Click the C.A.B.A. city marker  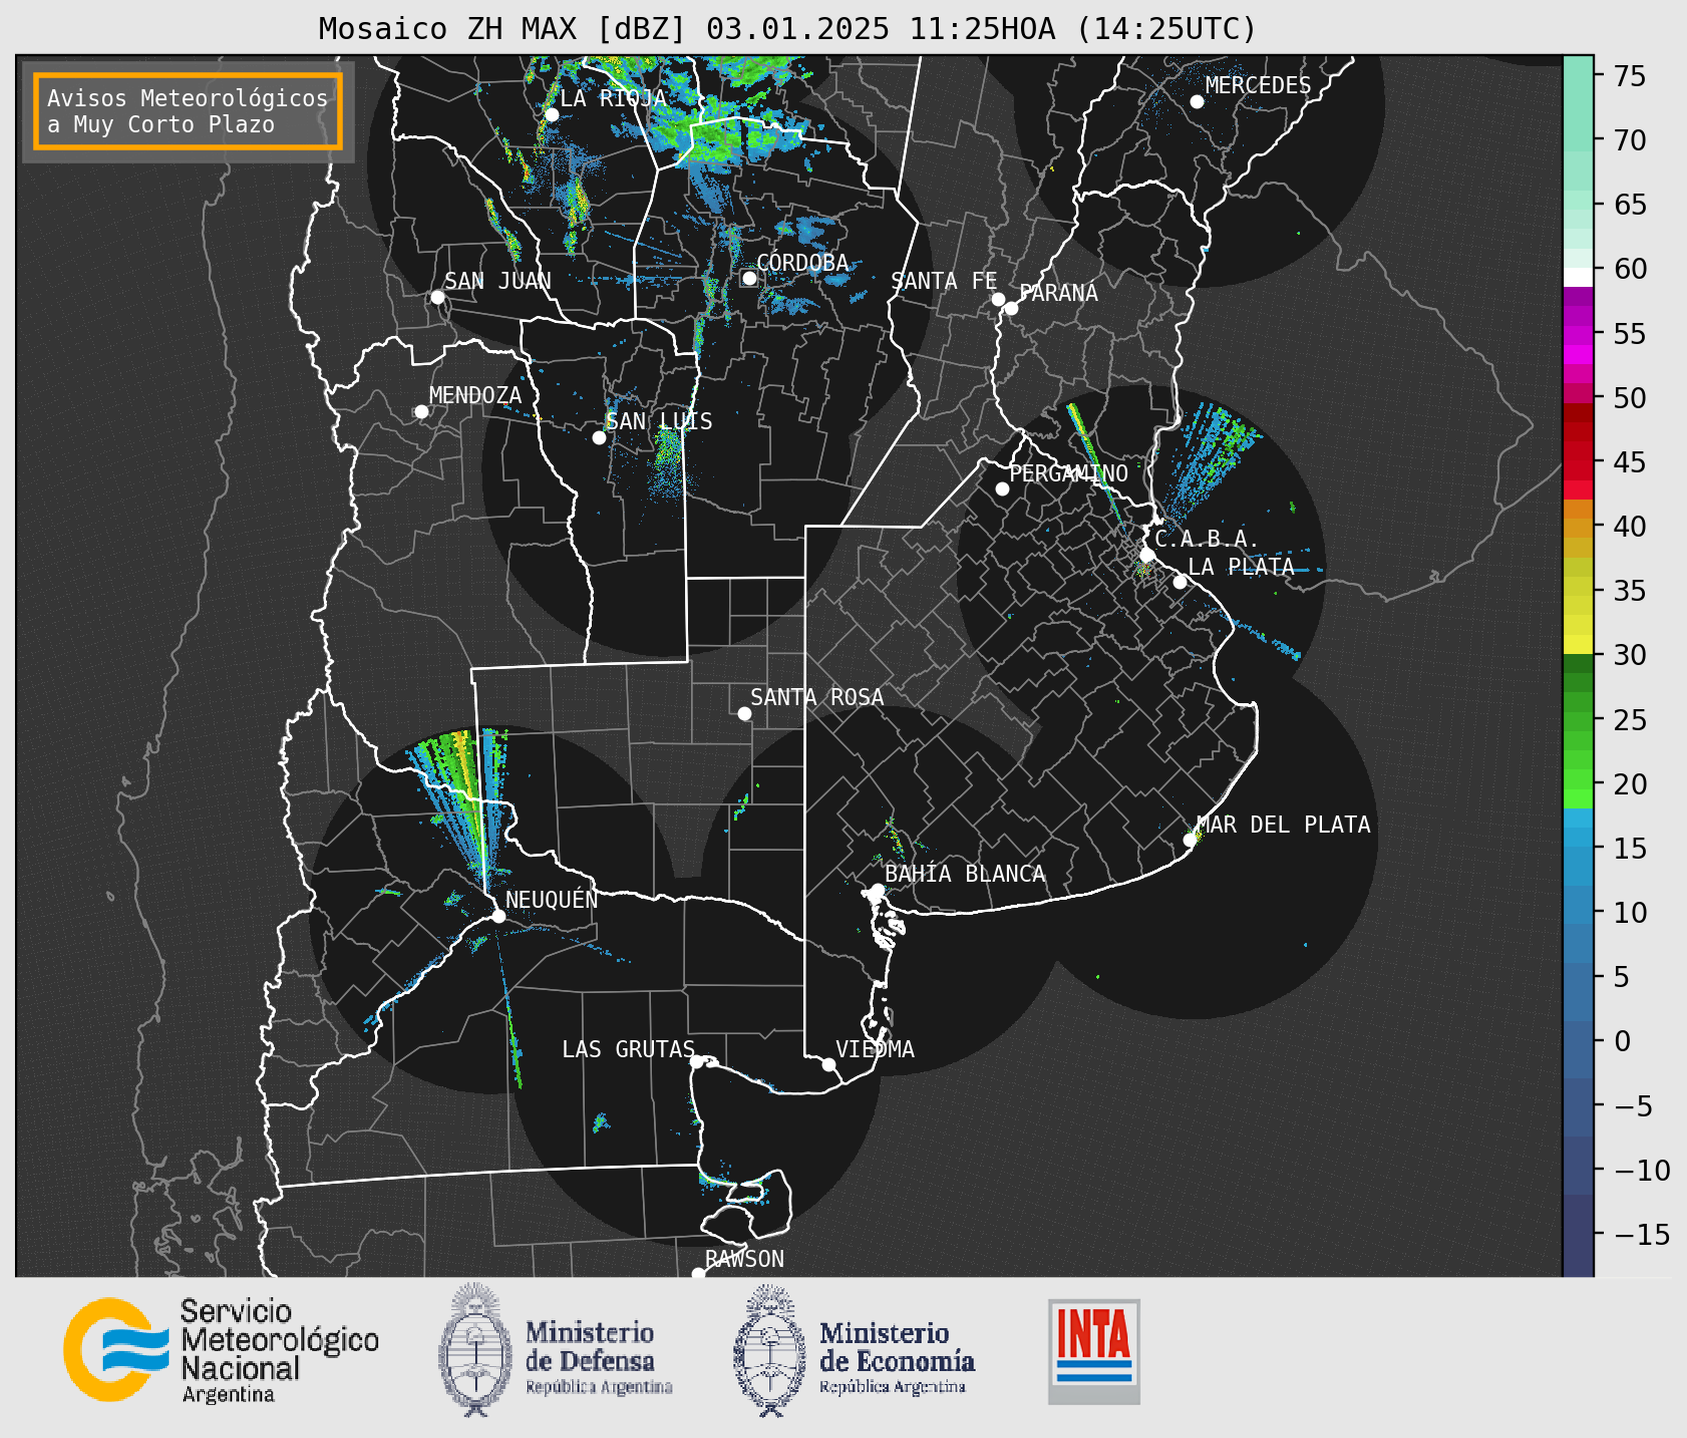[1147, 555]
